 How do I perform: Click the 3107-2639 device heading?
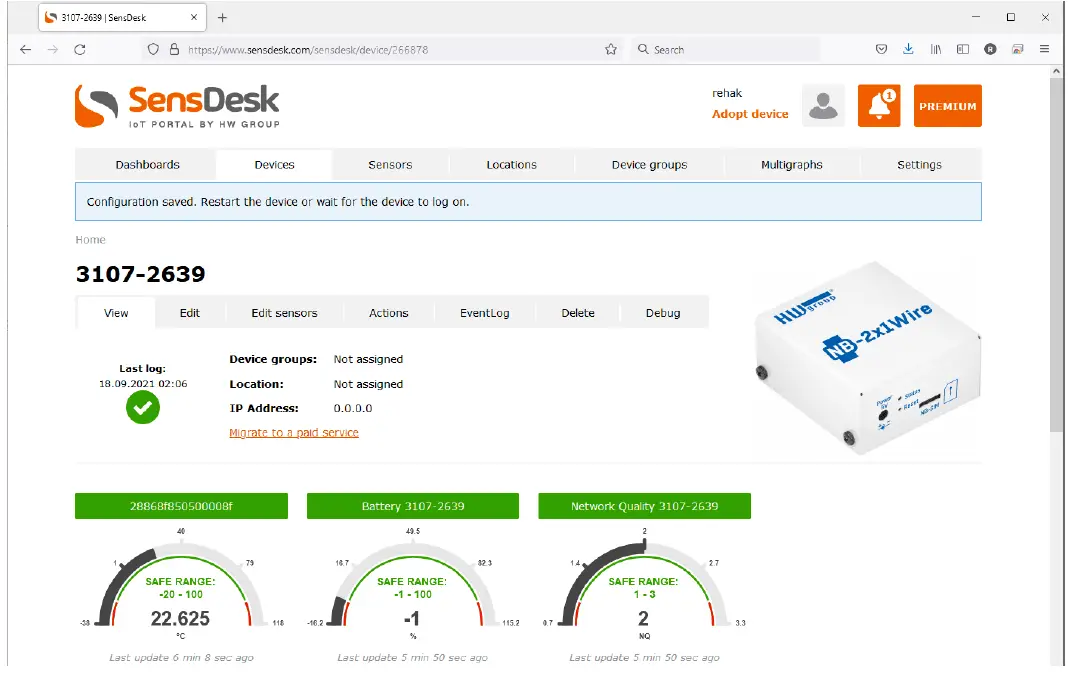pos(141,274)
